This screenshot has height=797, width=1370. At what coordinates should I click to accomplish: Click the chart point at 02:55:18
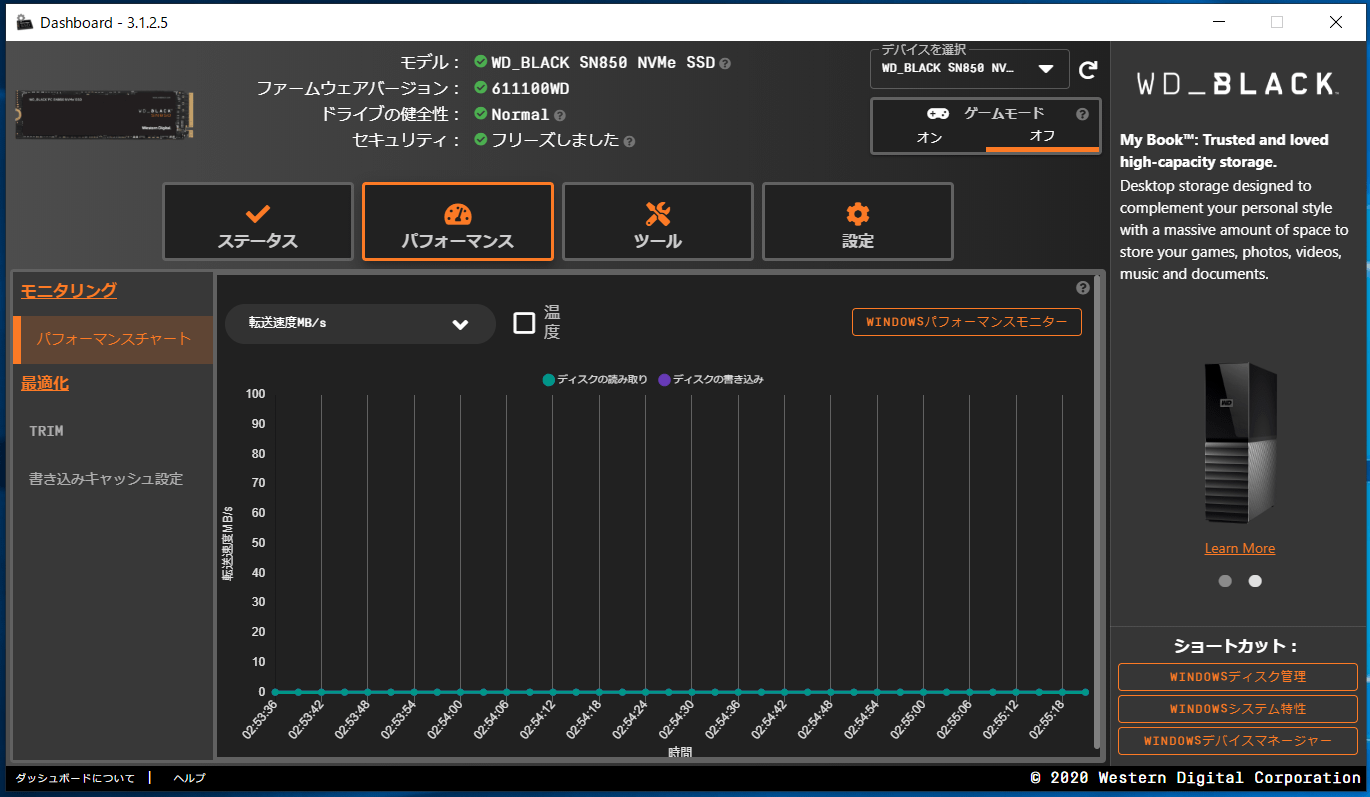click(x=1062, y=692)
